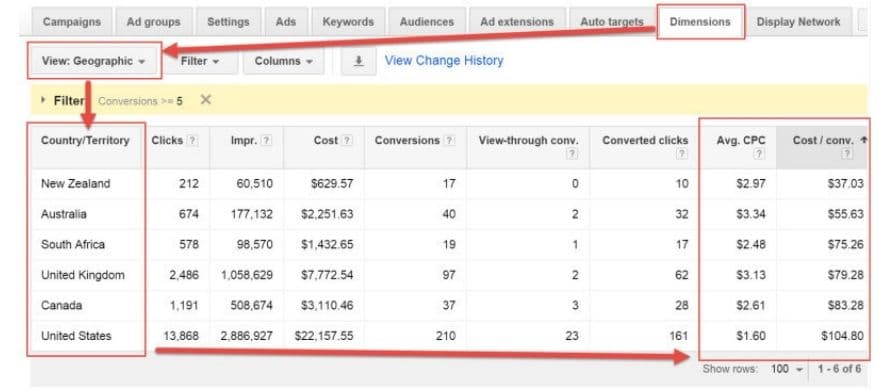Open the Filter dropdown button
Viewport: 890px width, 390px height.
click(x=200, y=61)
